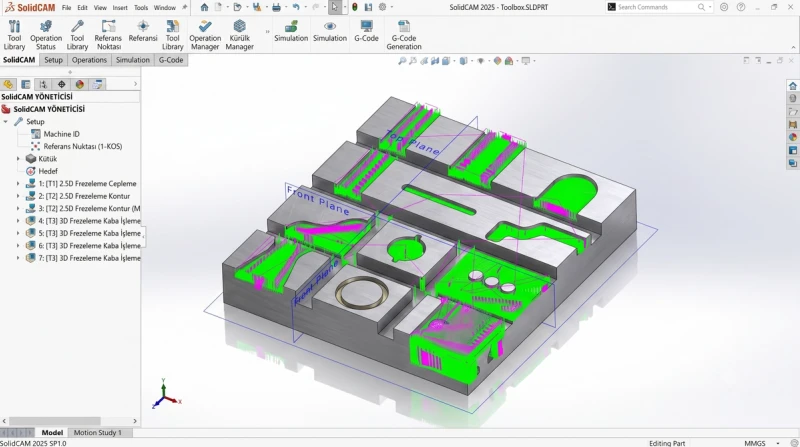Open the View Palette task pane icon

(792, 125)
